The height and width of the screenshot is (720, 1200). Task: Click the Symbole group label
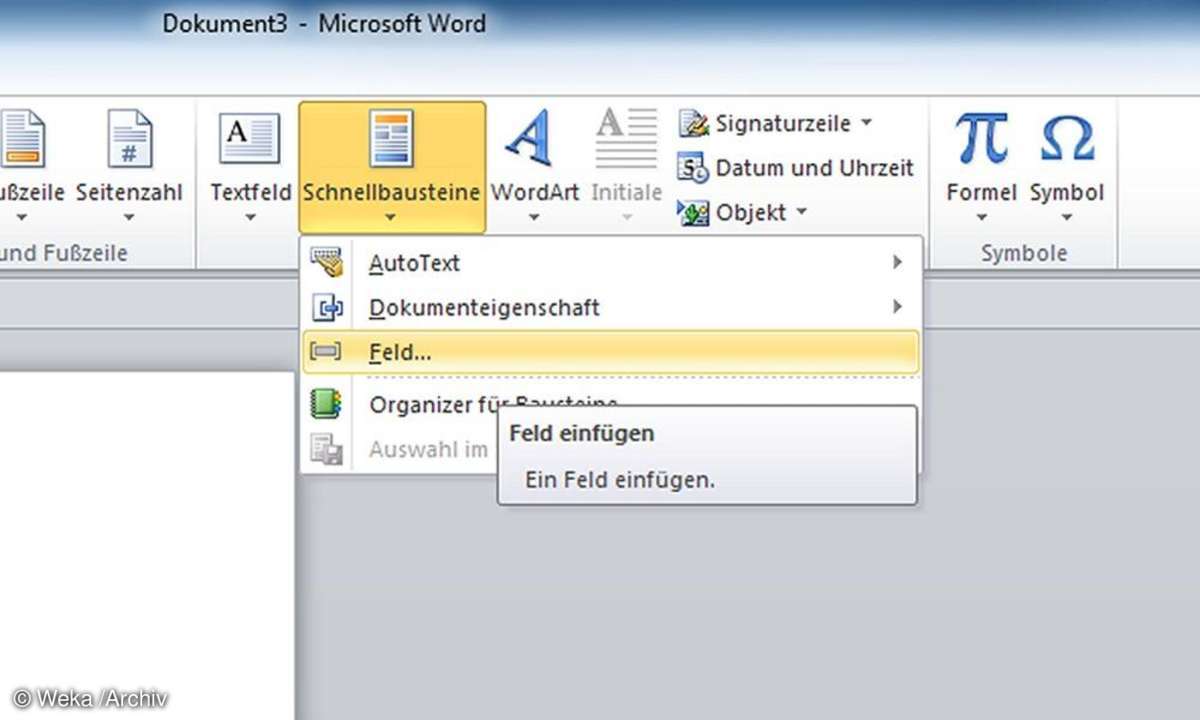1024,253
